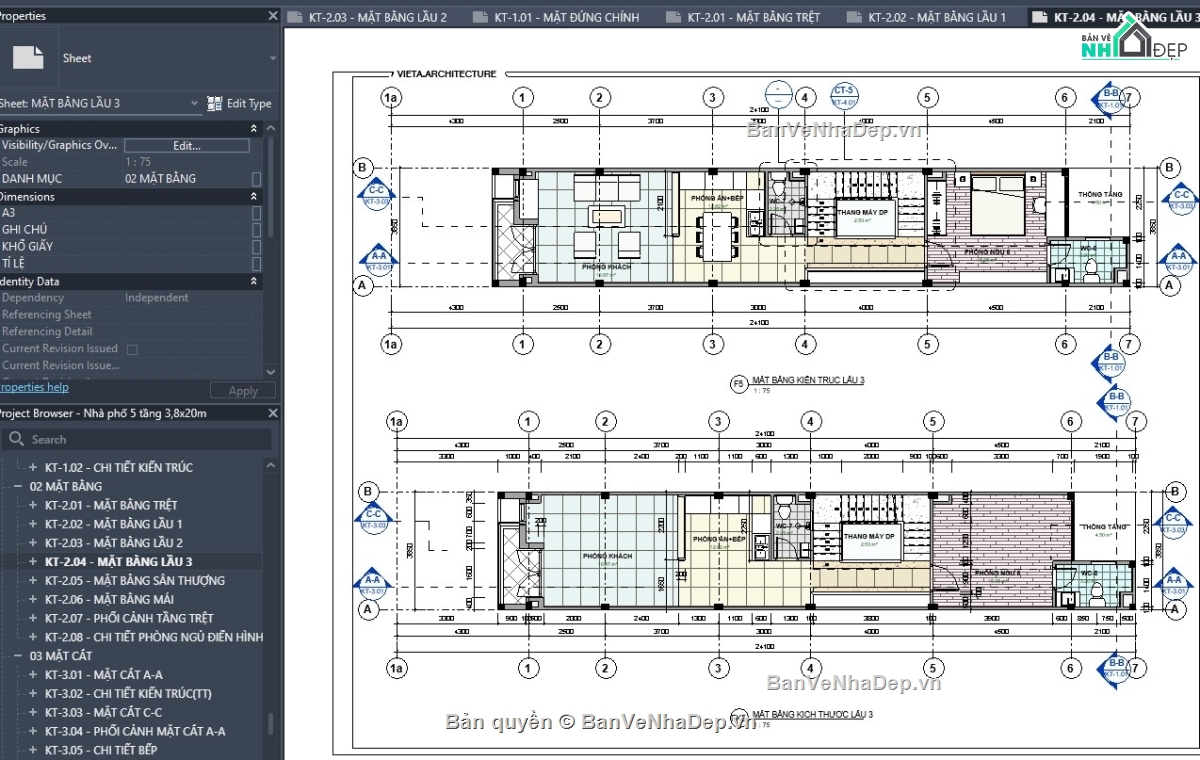Switch to KT-2.02 - MẶT BẰNG LẦU 1 tab

[x=926, y=17]
